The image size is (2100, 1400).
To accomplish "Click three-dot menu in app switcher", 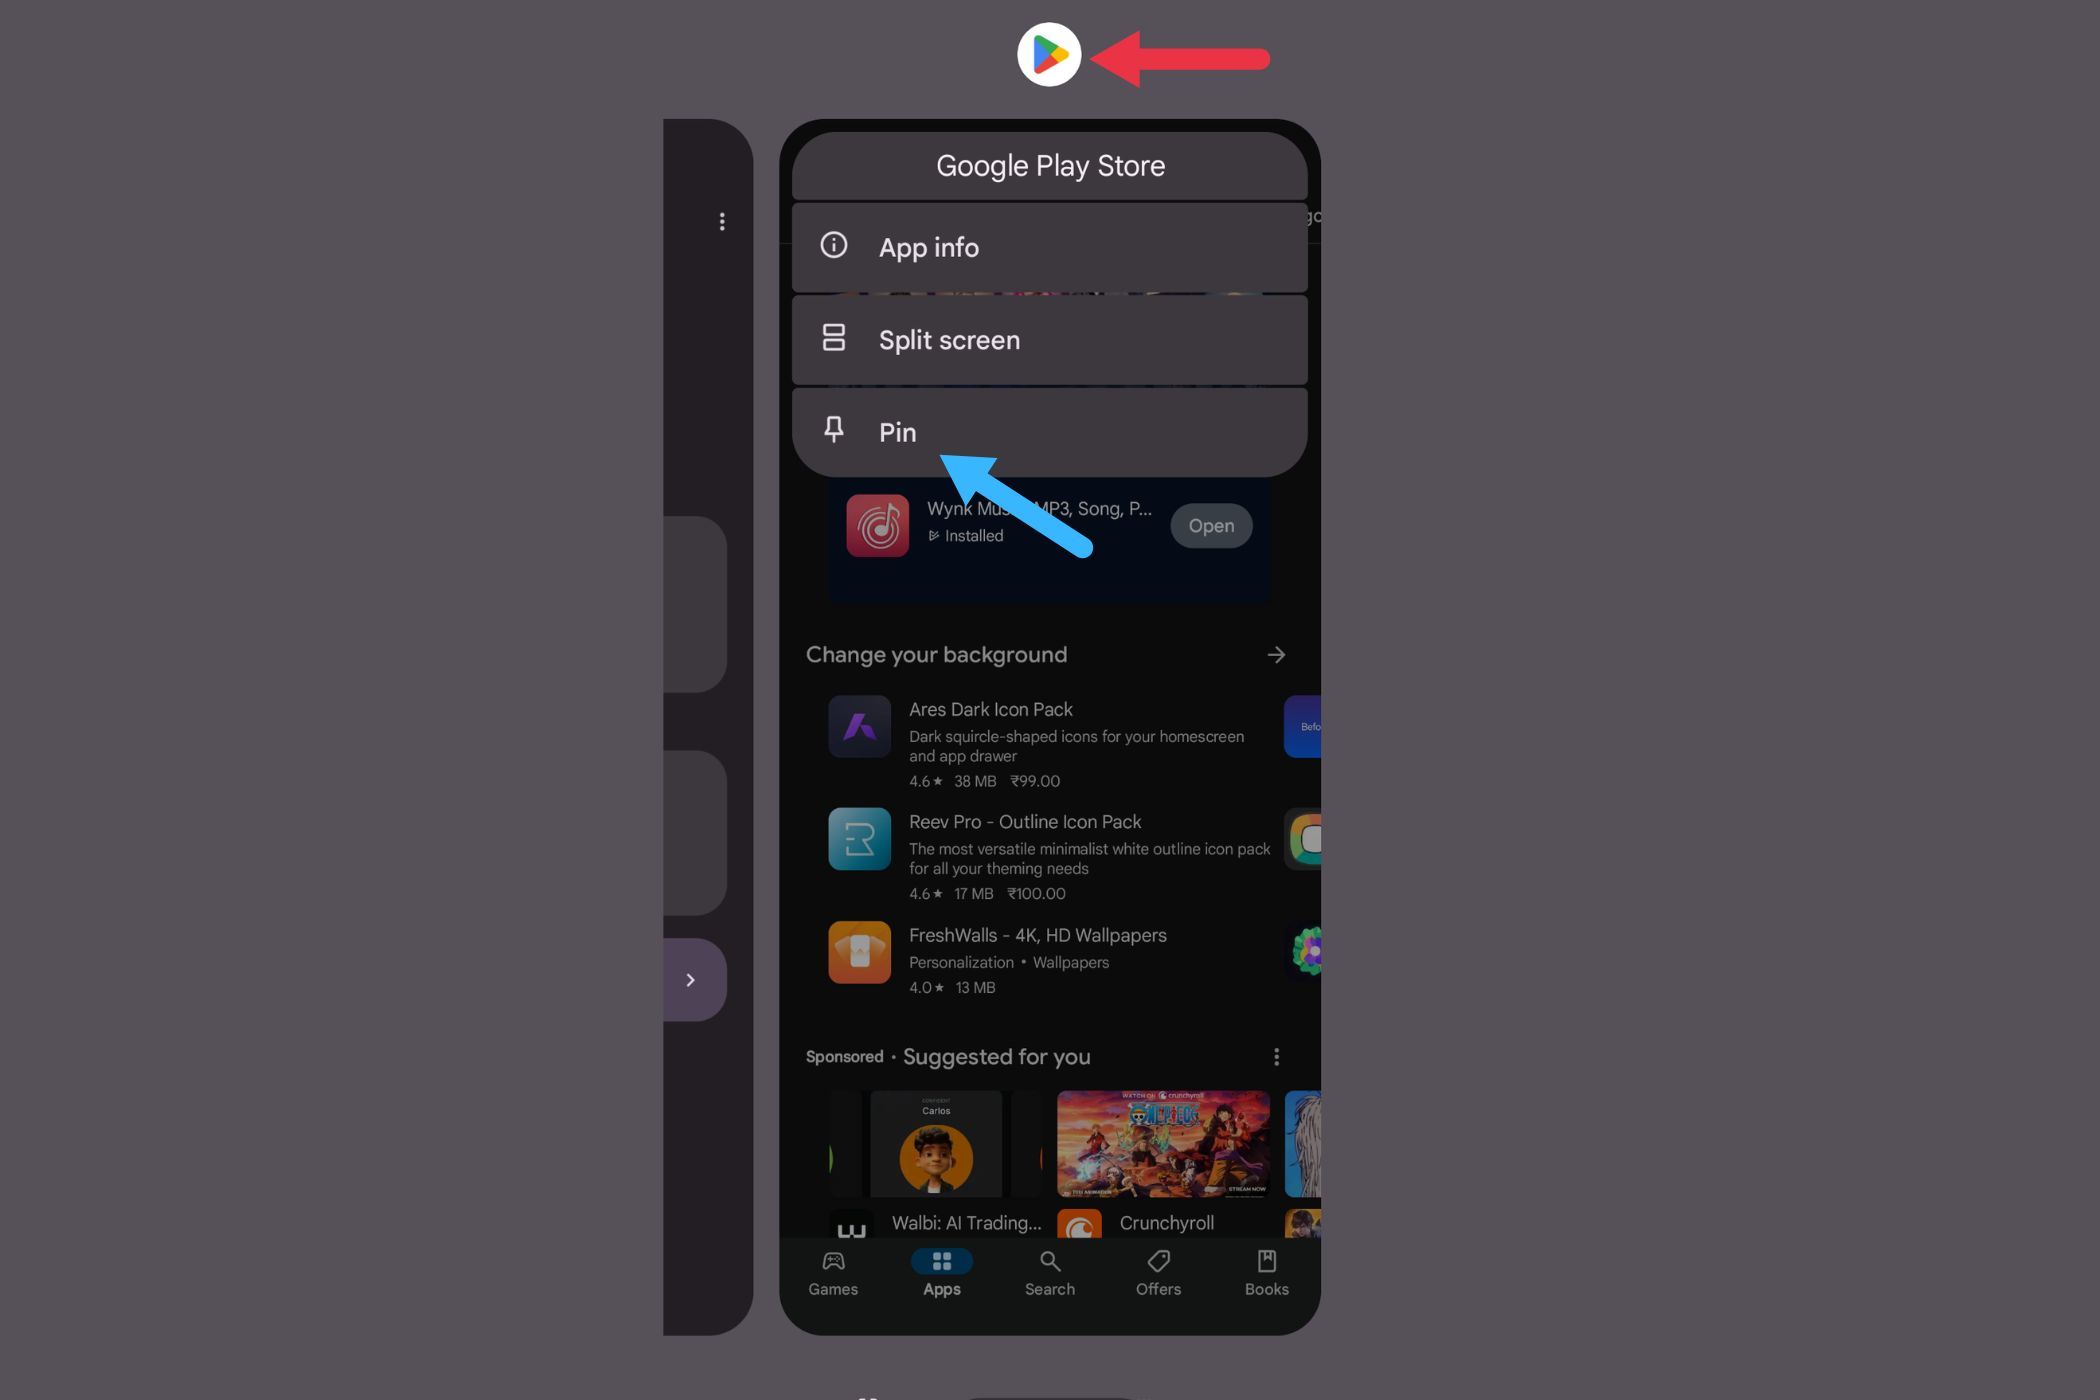I will coord(722,219).
